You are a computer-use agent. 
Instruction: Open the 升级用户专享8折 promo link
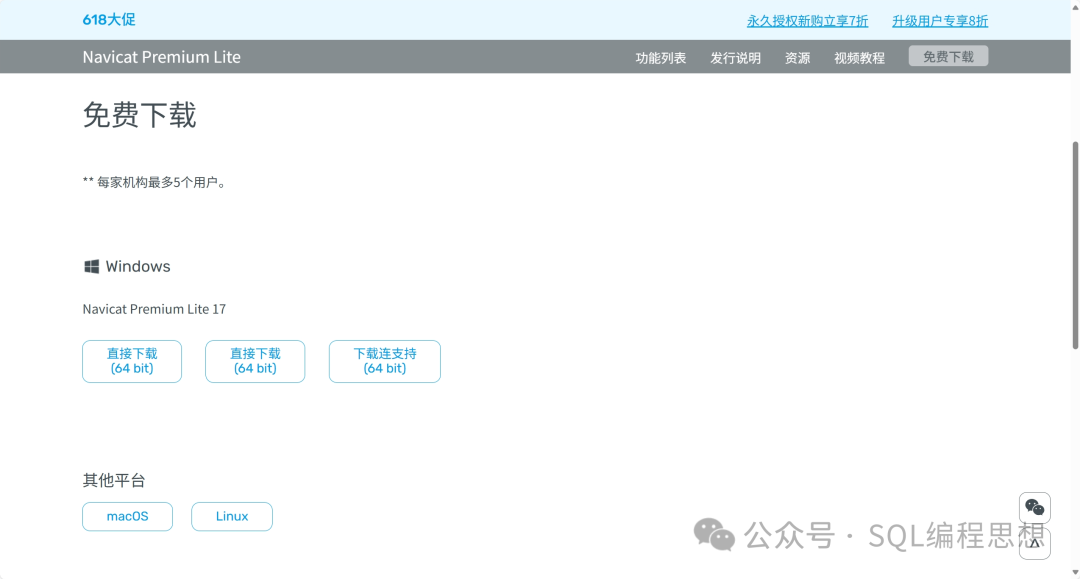tap(939, 21)
